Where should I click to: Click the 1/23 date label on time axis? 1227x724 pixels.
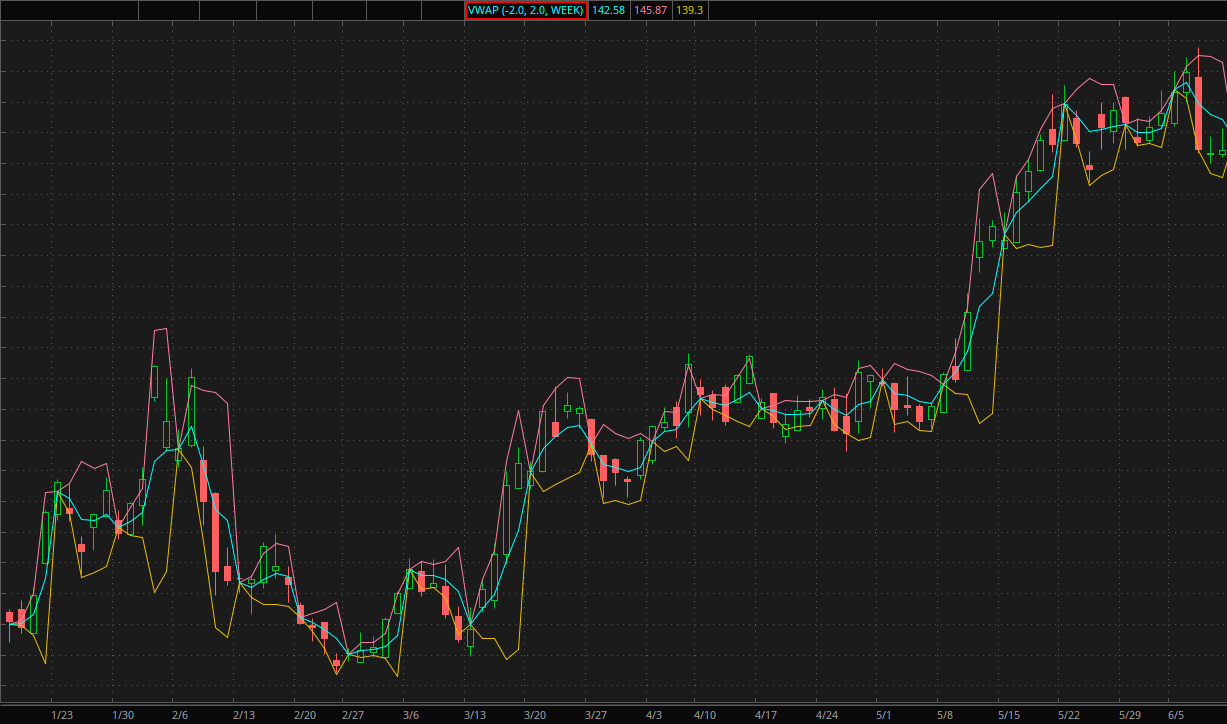coord(62,715)
